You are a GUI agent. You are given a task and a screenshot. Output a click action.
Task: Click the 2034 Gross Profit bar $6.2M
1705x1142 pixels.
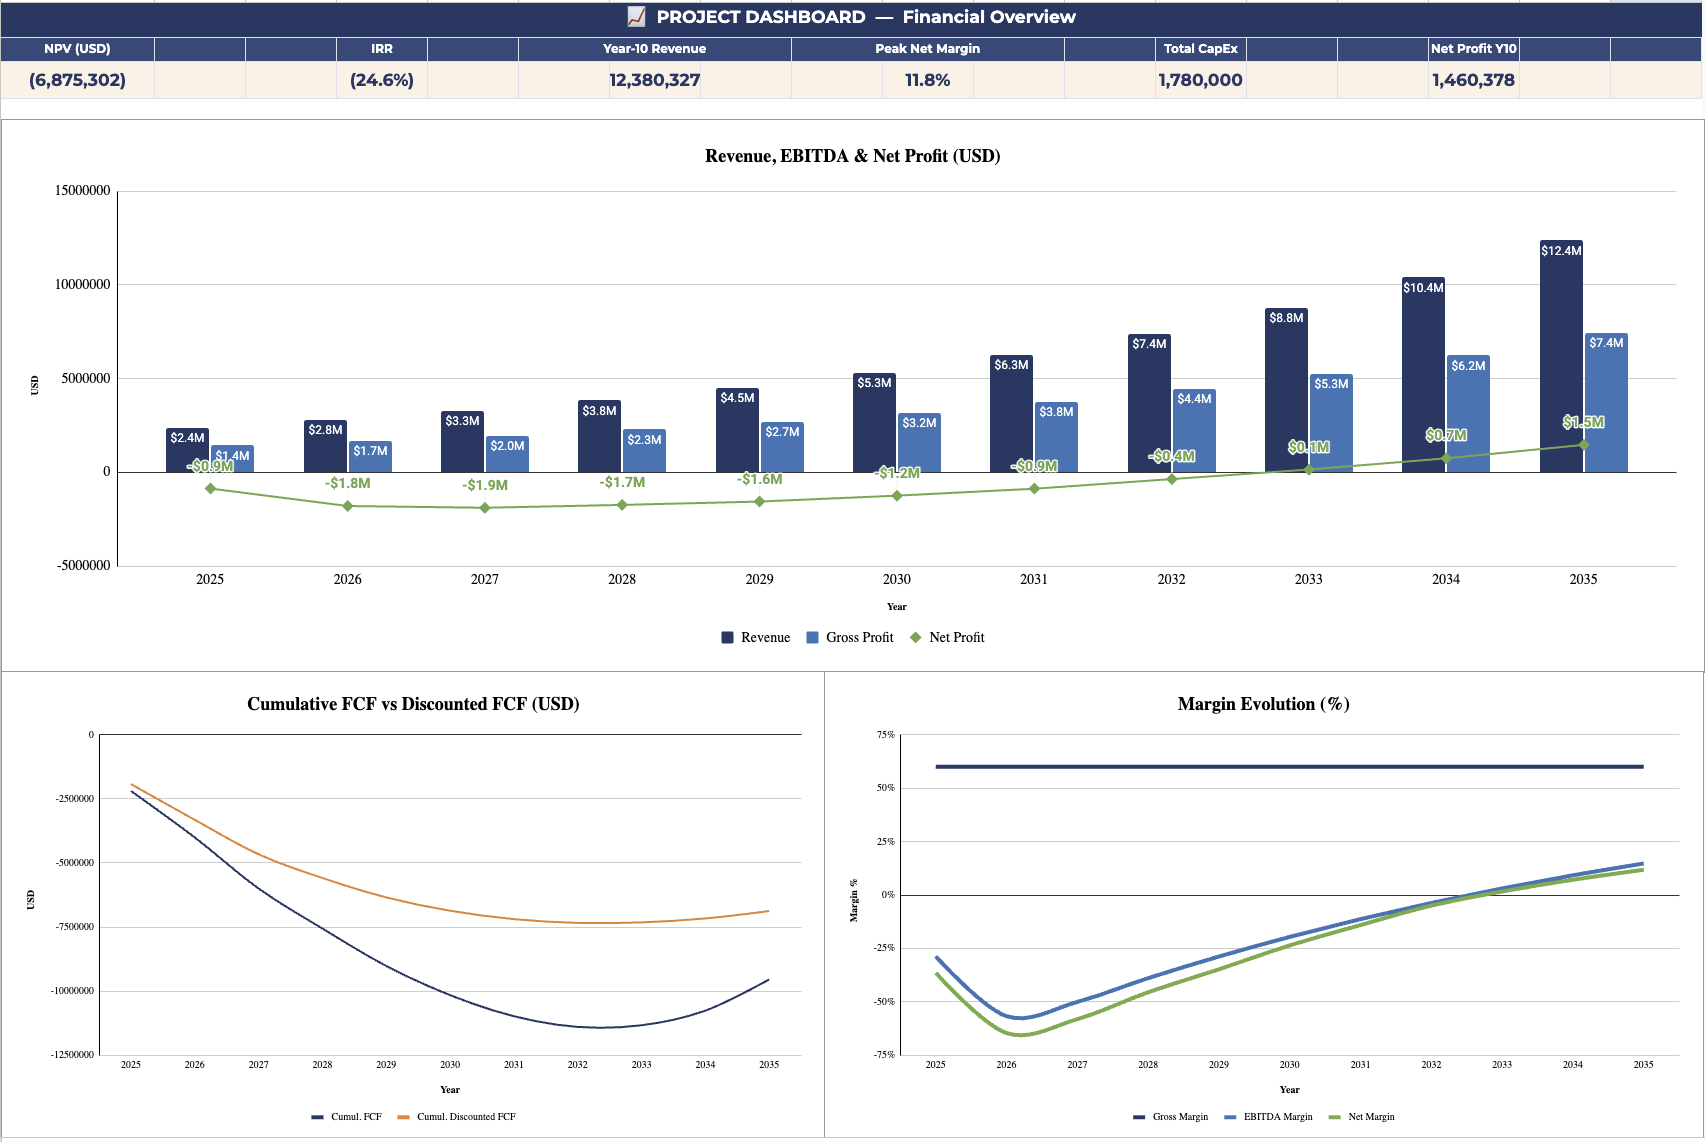click(1468, 414)
